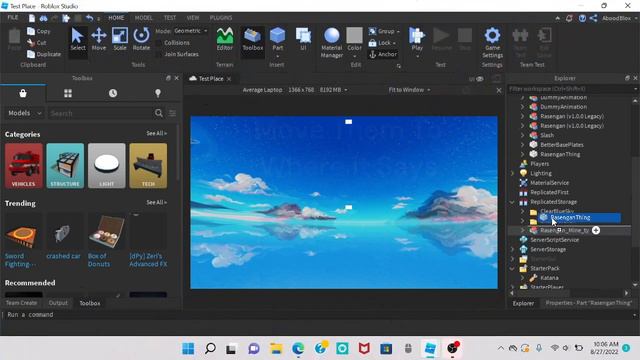Open the Geometric mode dropdown
The height and width of the screenshot is (360, 640).
[191, 31]
